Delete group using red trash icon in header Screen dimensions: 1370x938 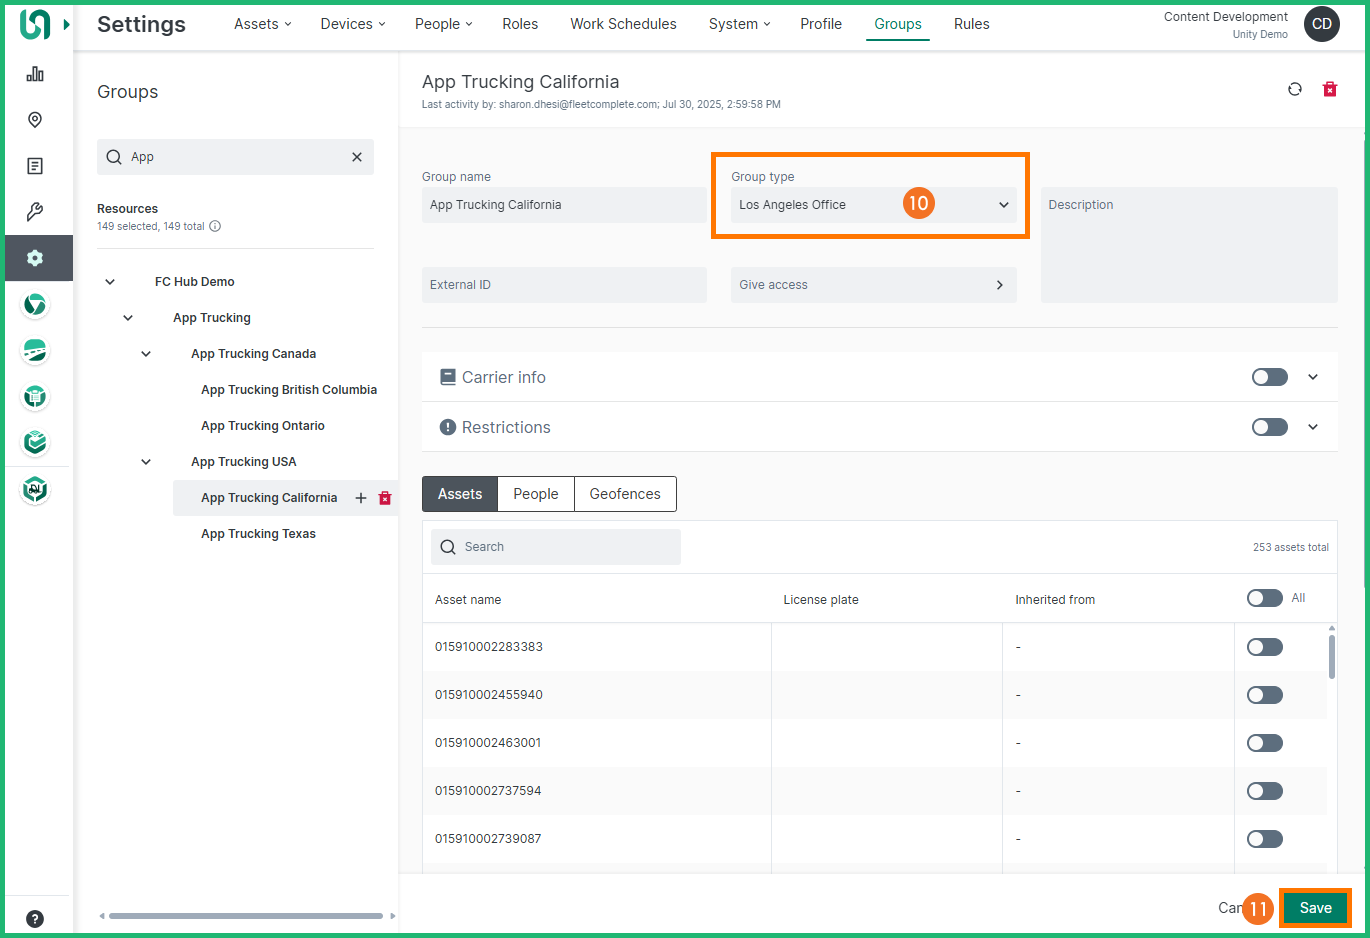coord(1330,89)
